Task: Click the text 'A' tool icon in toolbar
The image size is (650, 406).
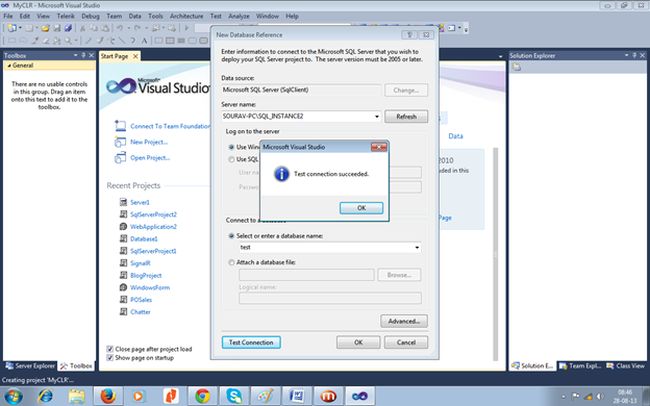Action: pyautogui.click(x=144, y=41)
